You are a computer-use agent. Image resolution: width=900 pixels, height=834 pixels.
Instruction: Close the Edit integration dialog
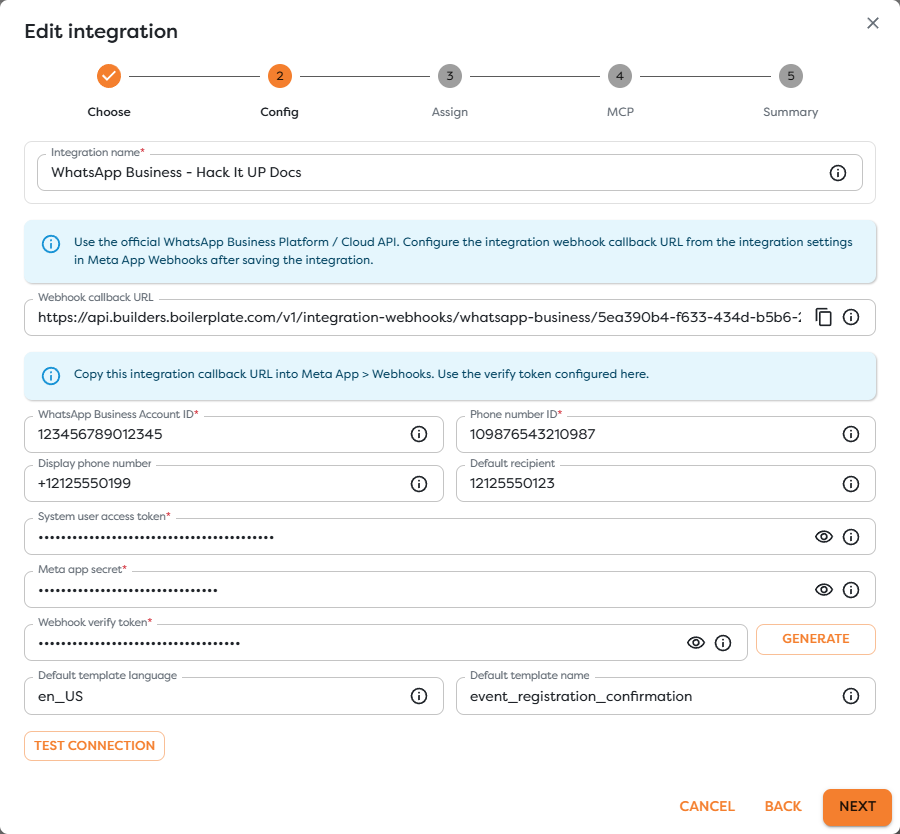point(872,23)
